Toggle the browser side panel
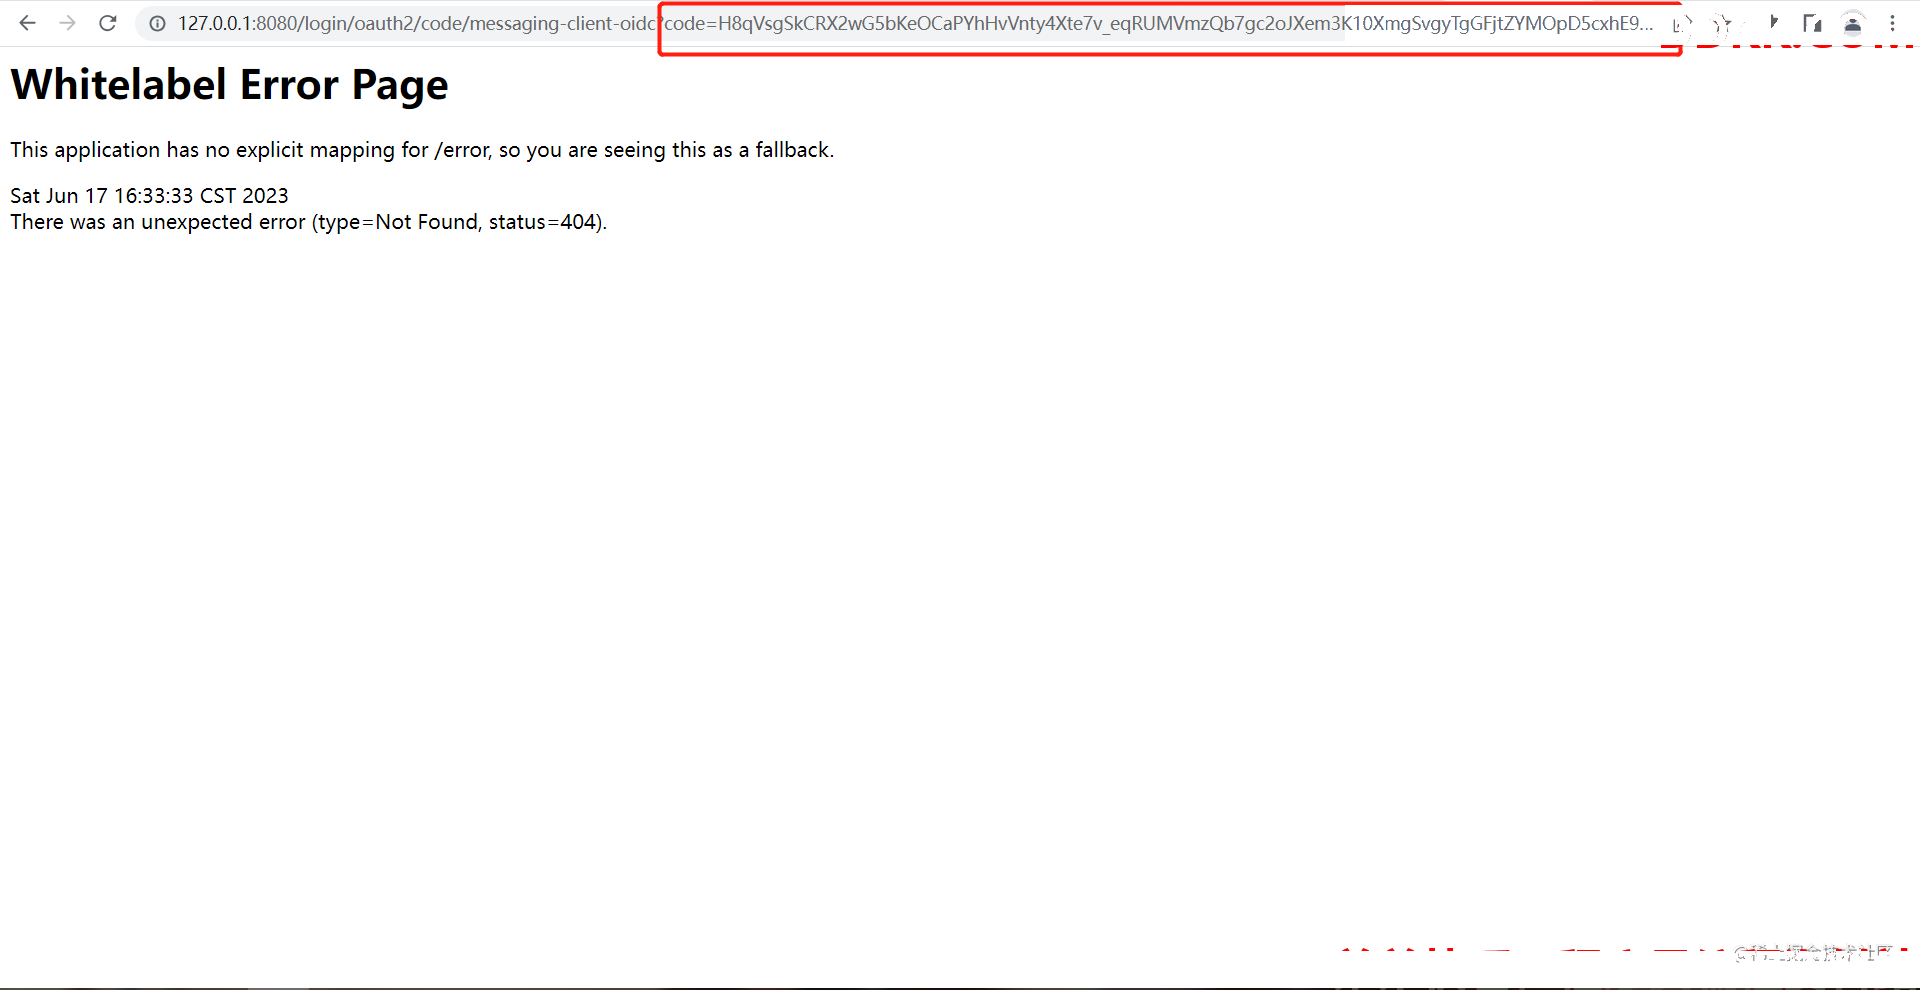Viewport: 1920px width, 990px height. pyautogui.click(x=1812, y=23)
